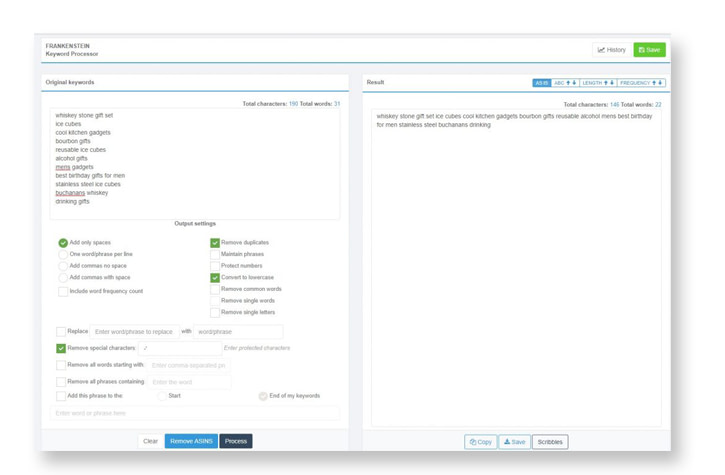Open History from the header
The width and height of the screenshot is (725, 475).
tap(611, 50)
